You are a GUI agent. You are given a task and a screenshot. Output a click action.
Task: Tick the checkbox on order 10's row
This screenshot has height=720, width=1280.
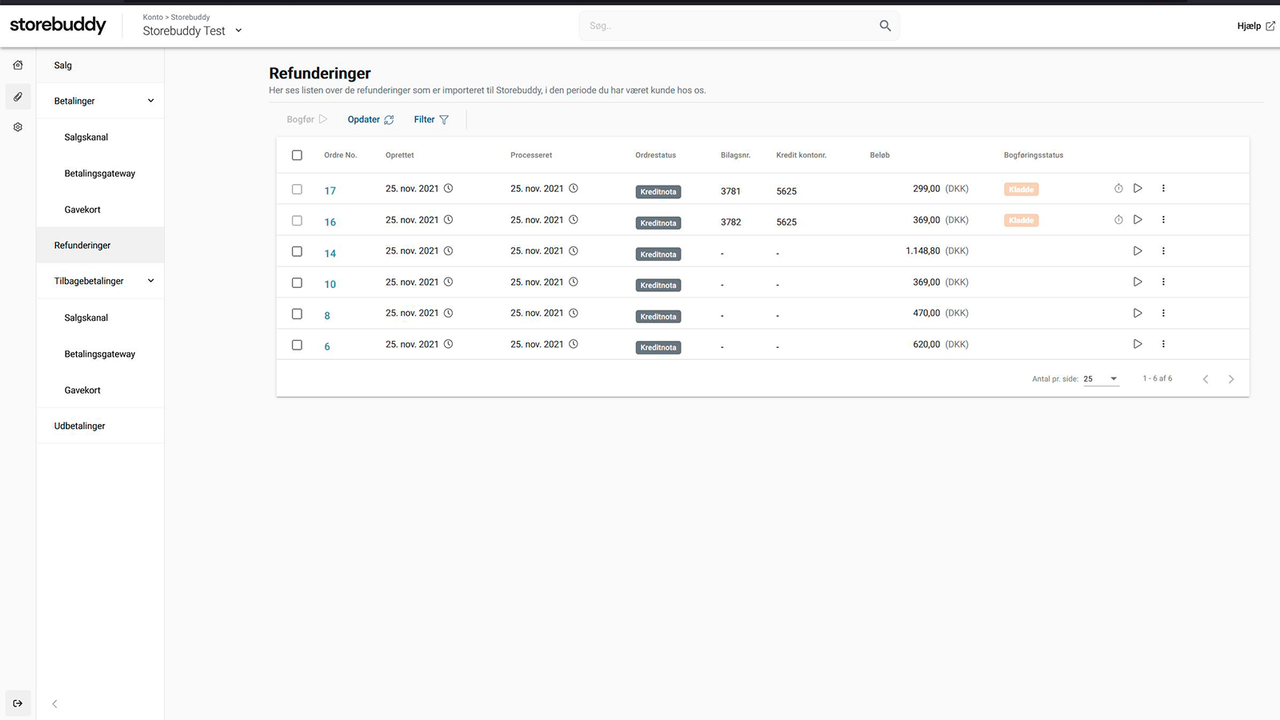(x=297, y=282)
